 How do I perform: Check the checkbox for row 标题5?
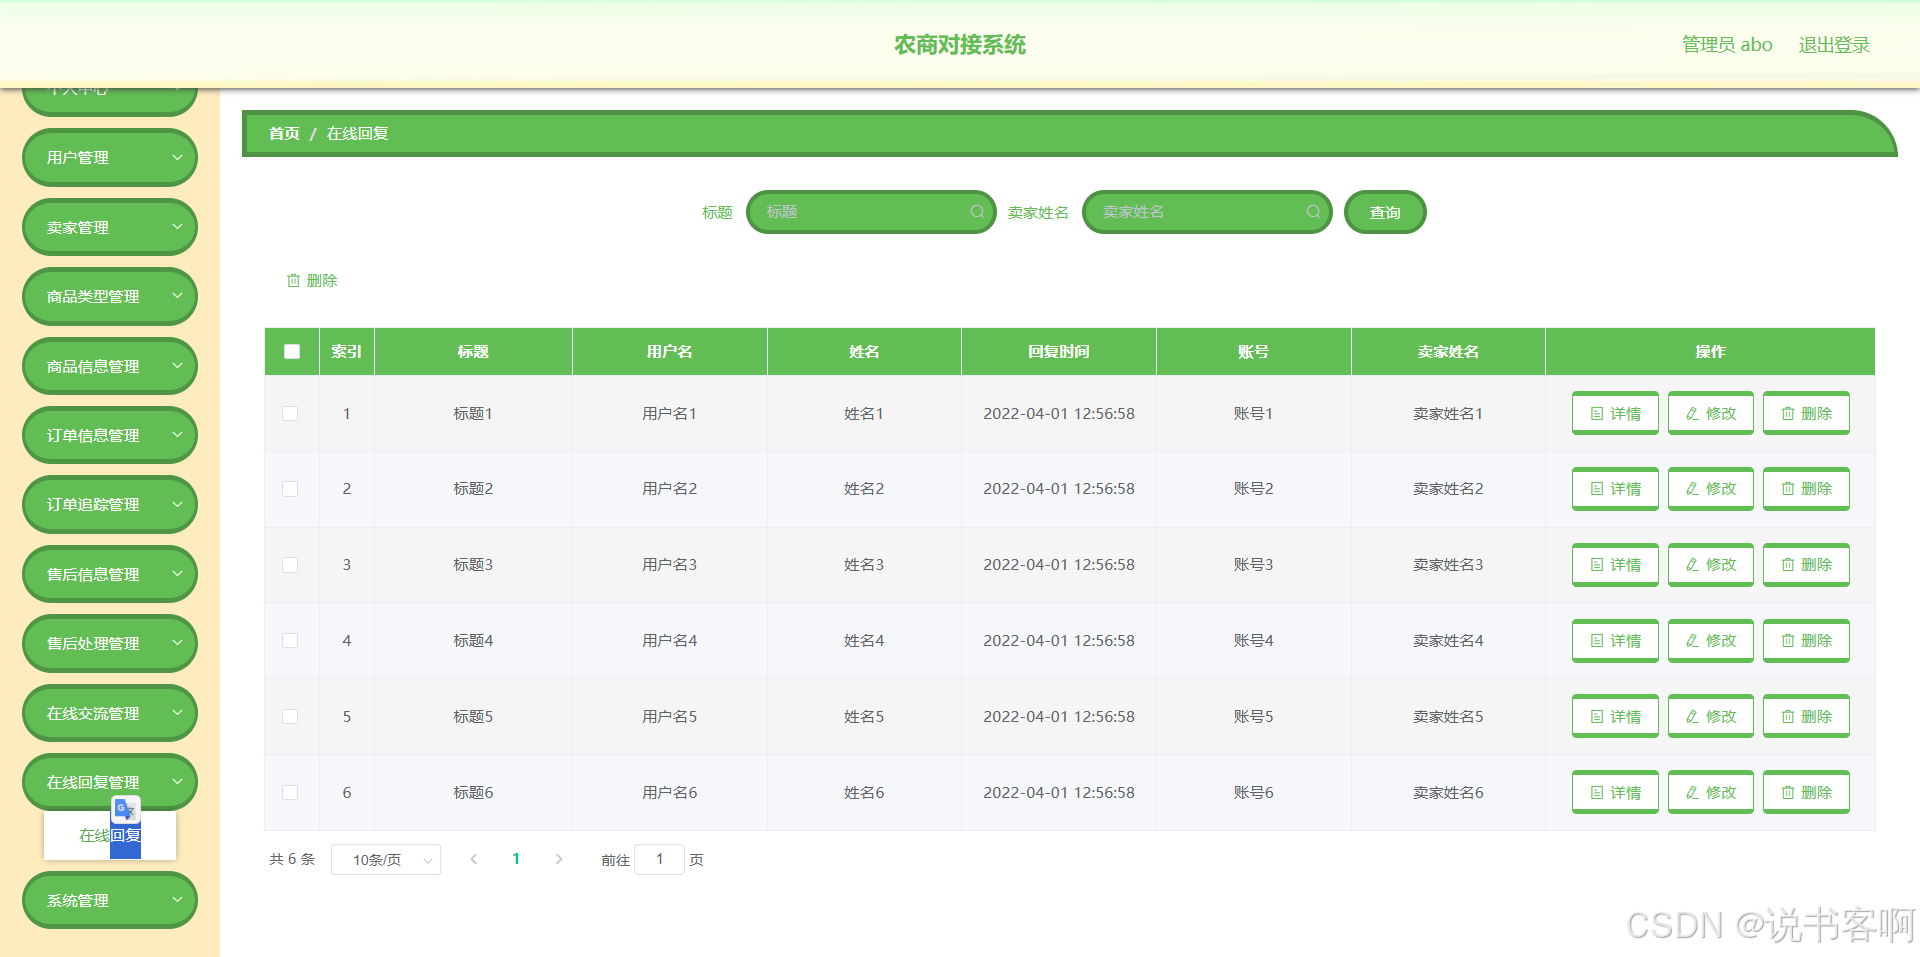290,717
